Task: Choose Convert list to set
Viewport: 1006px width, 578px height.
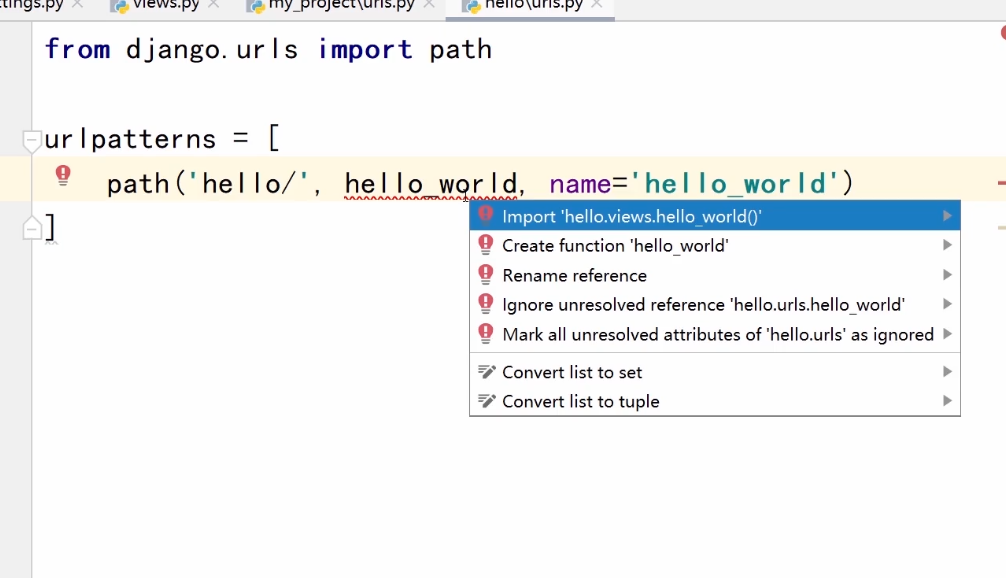Action: pos(715,372)
